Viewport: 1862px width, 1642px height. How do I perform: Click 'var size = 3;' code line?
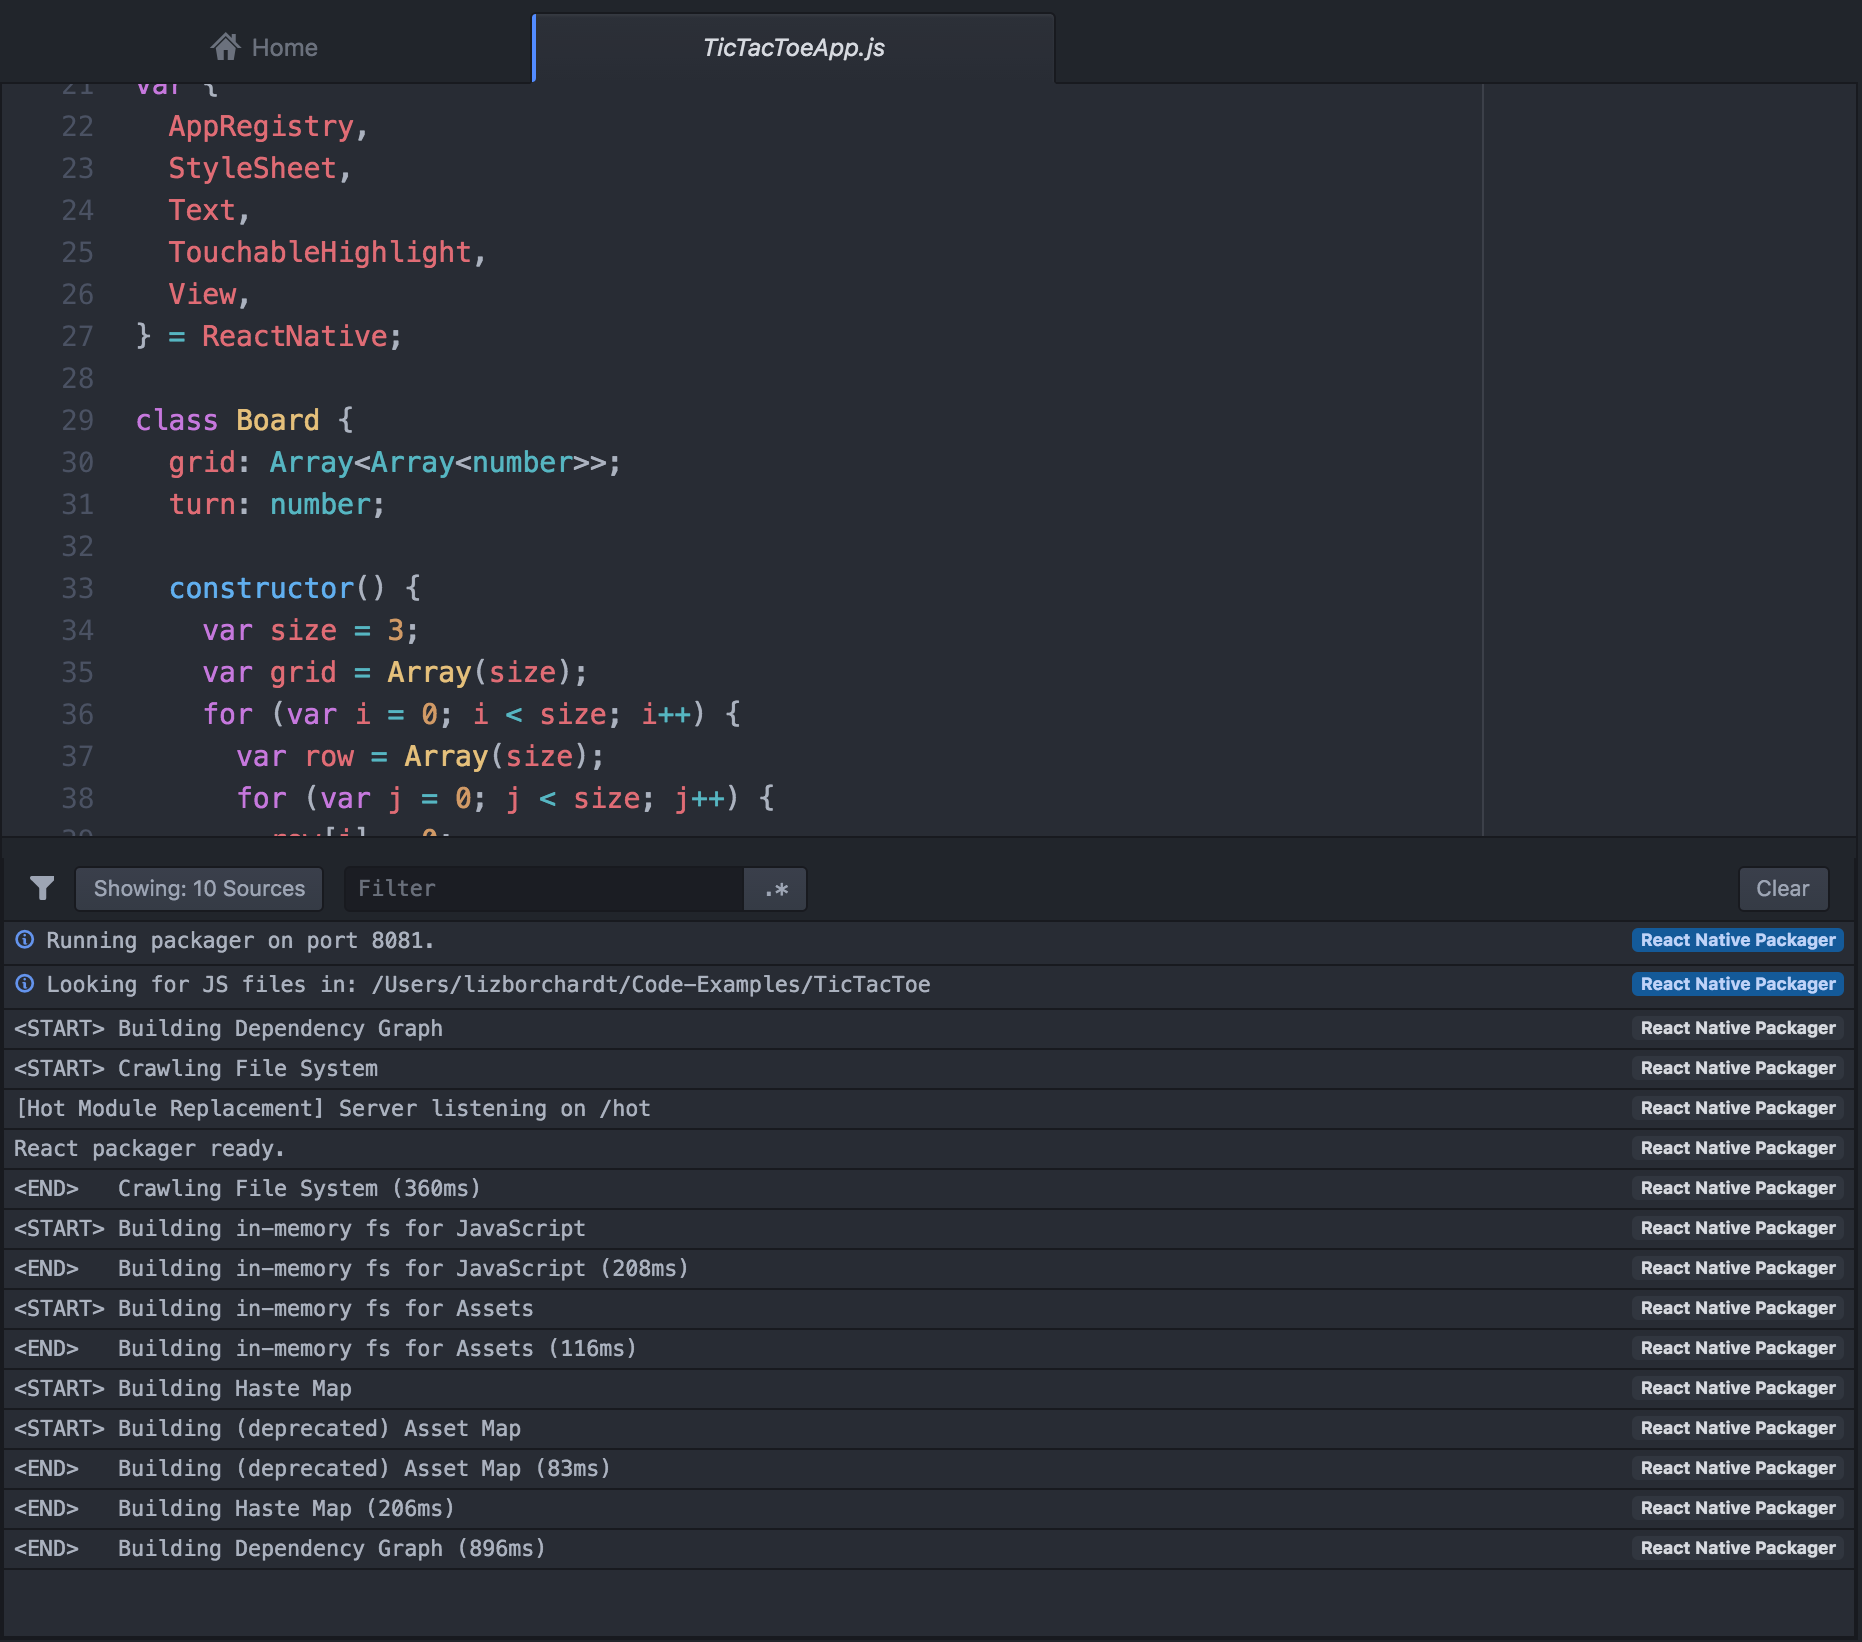click(x=311, y=630)
